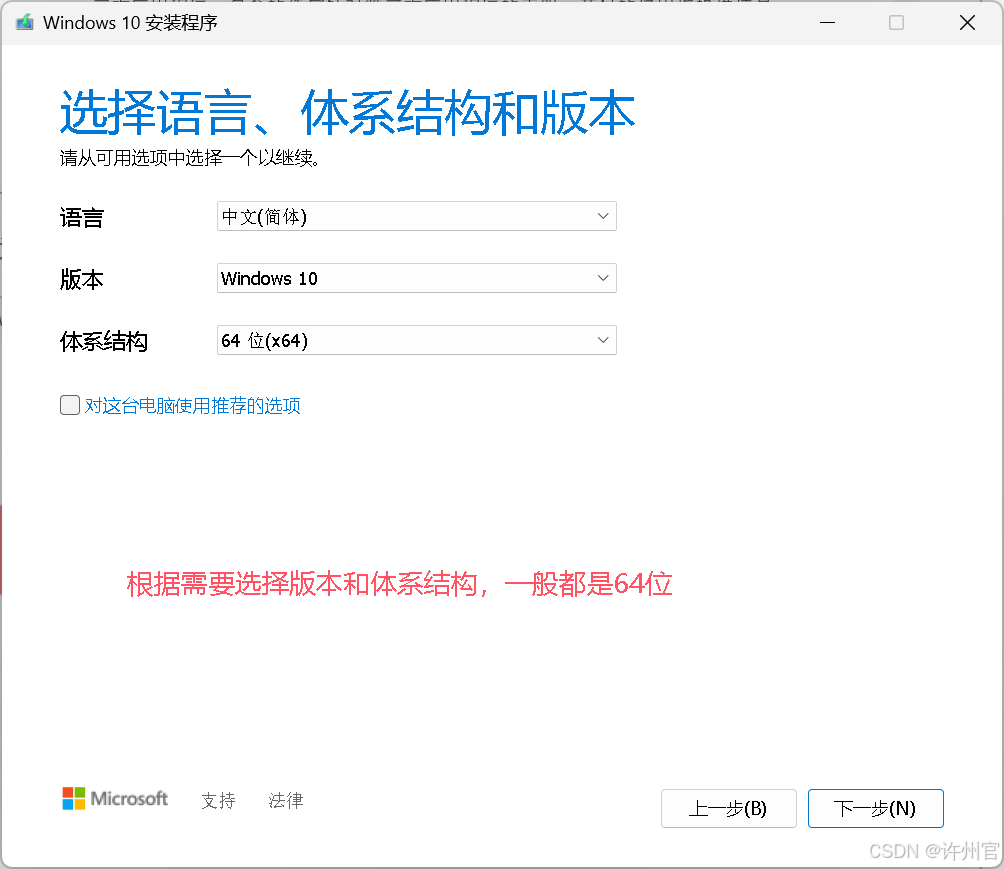This screenshot has width=1004, height=869.
Task: Click the 请从可用选项中选择一个以继续 instruction text
Action: point(190,158)
